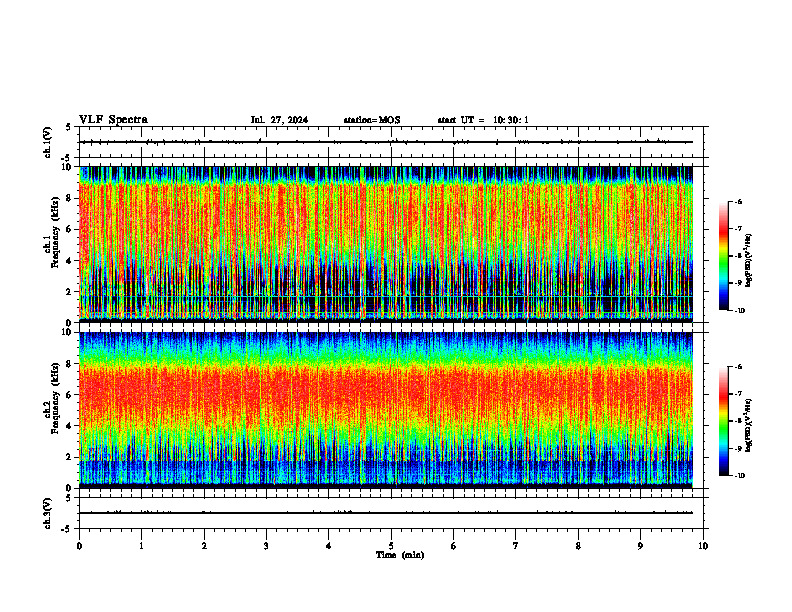
Task: Click the "ch.3(V)" waveform axis label
Action: coord(48,513)
